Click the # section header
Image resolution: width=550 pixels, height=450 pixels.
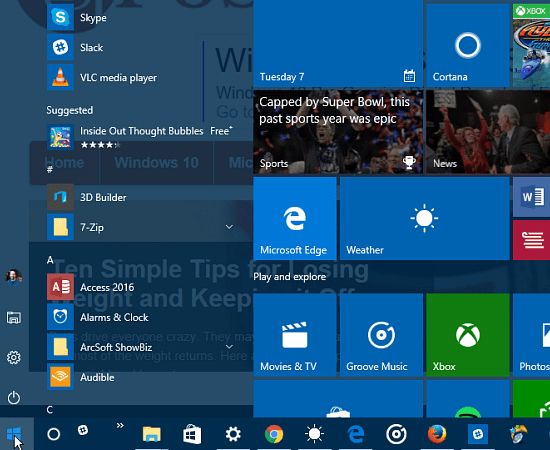pyautogui.click(x=50, y=170)
